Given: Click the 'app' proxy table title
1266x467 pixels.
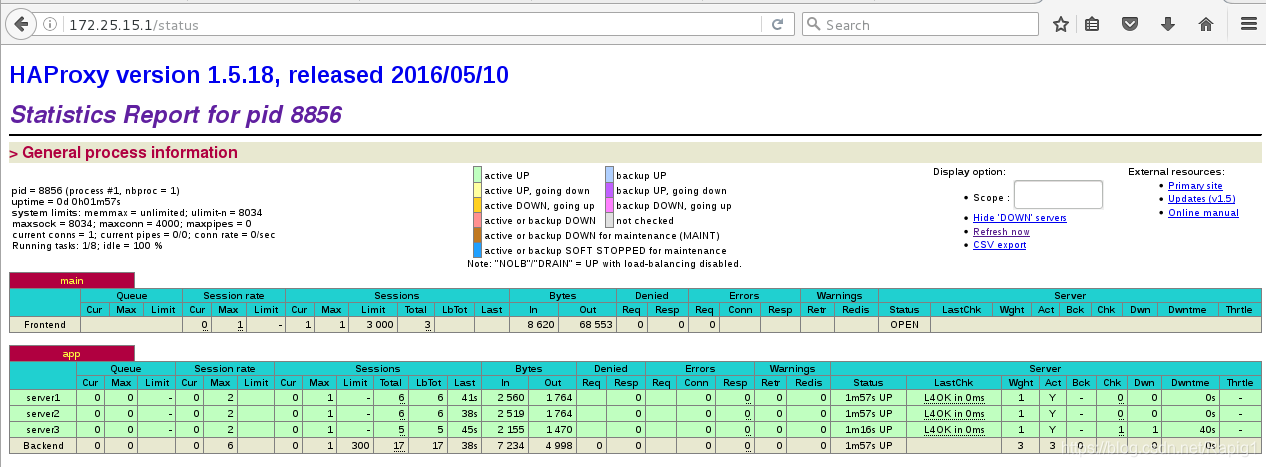Looking at the screenshot, I should [71, 353].
